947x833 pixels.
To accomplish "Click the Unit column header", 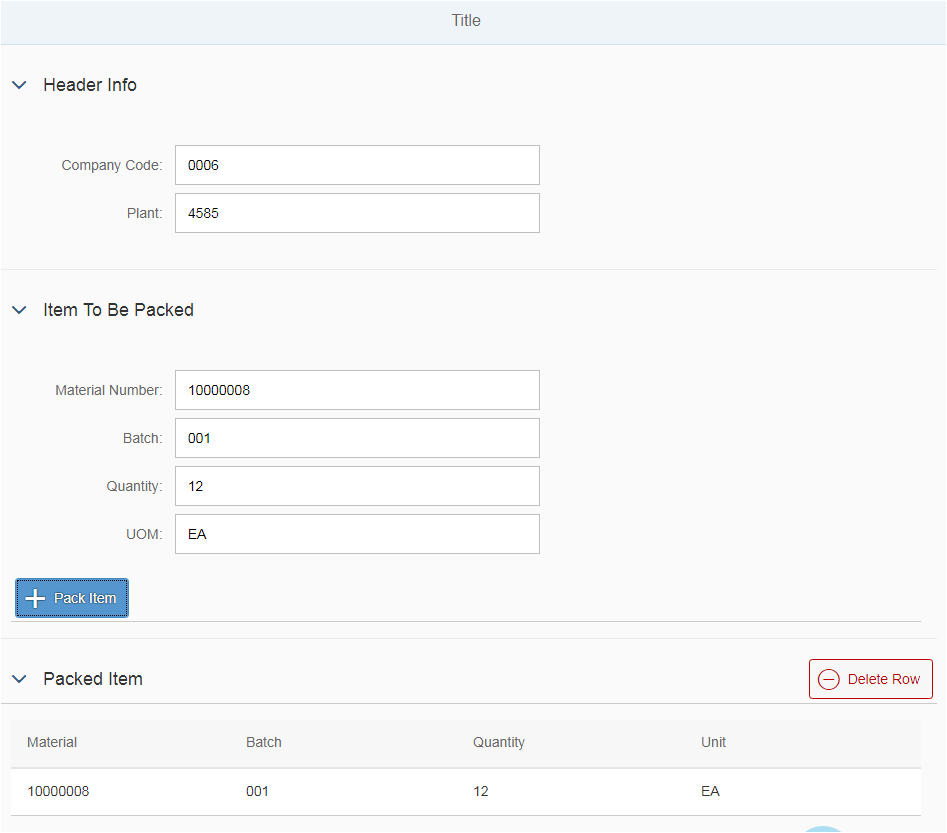I will pyautogui.click(x=713, y=742).
